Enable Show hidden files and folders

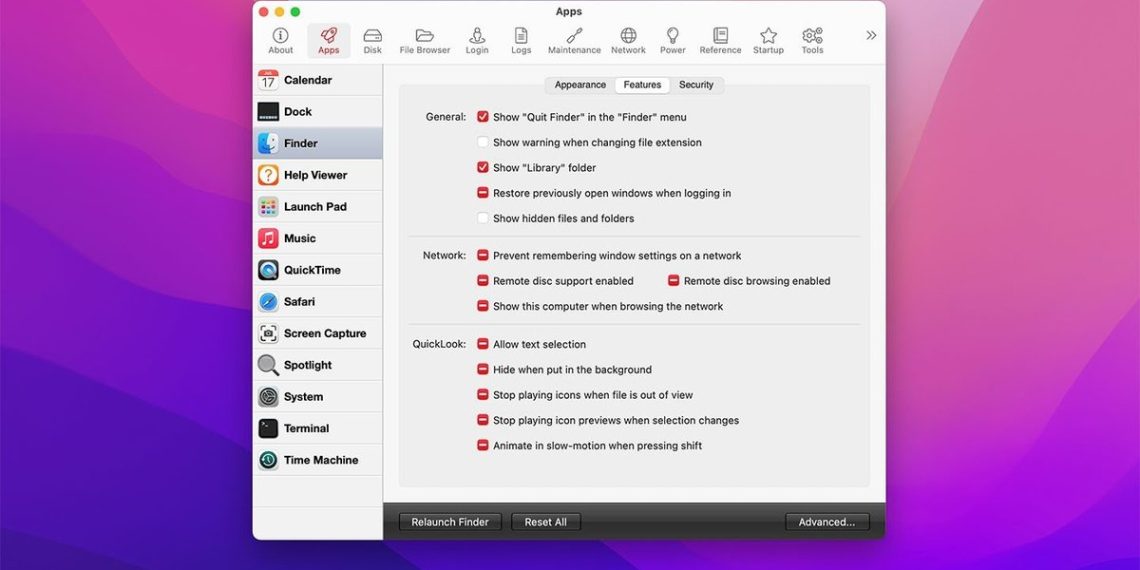pos(483,218)
